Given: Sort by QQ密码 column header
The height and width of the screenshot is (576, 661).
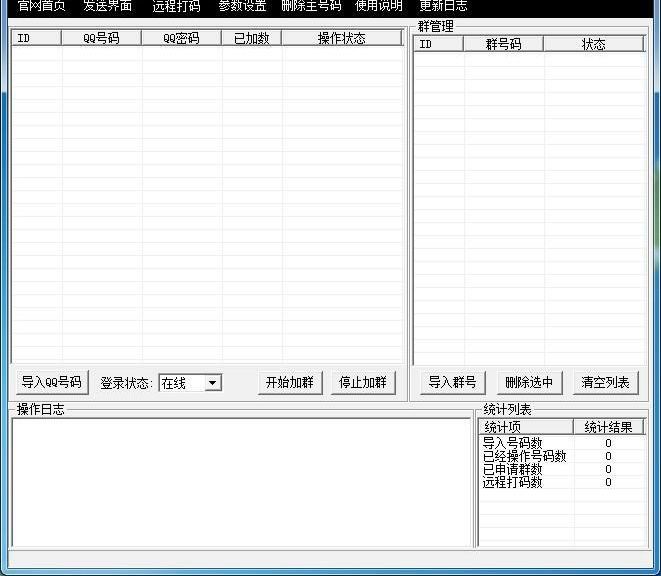Looking at the screenshot, I should click(181, 38).
